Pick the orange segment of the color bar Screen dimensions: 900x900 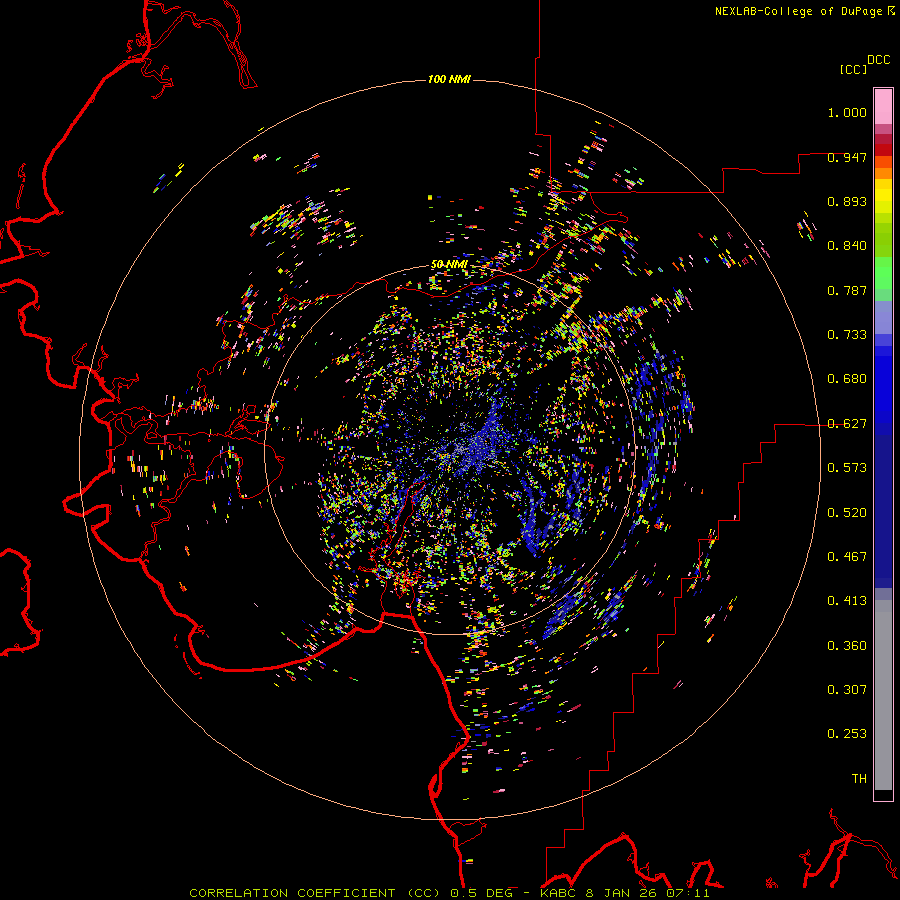883,173
